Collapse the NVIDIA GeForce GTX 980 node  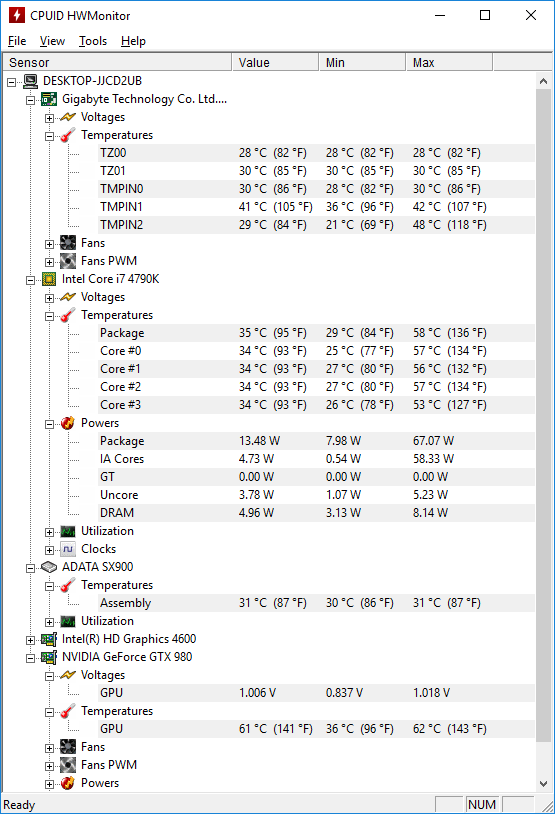(x=31, y=658)
